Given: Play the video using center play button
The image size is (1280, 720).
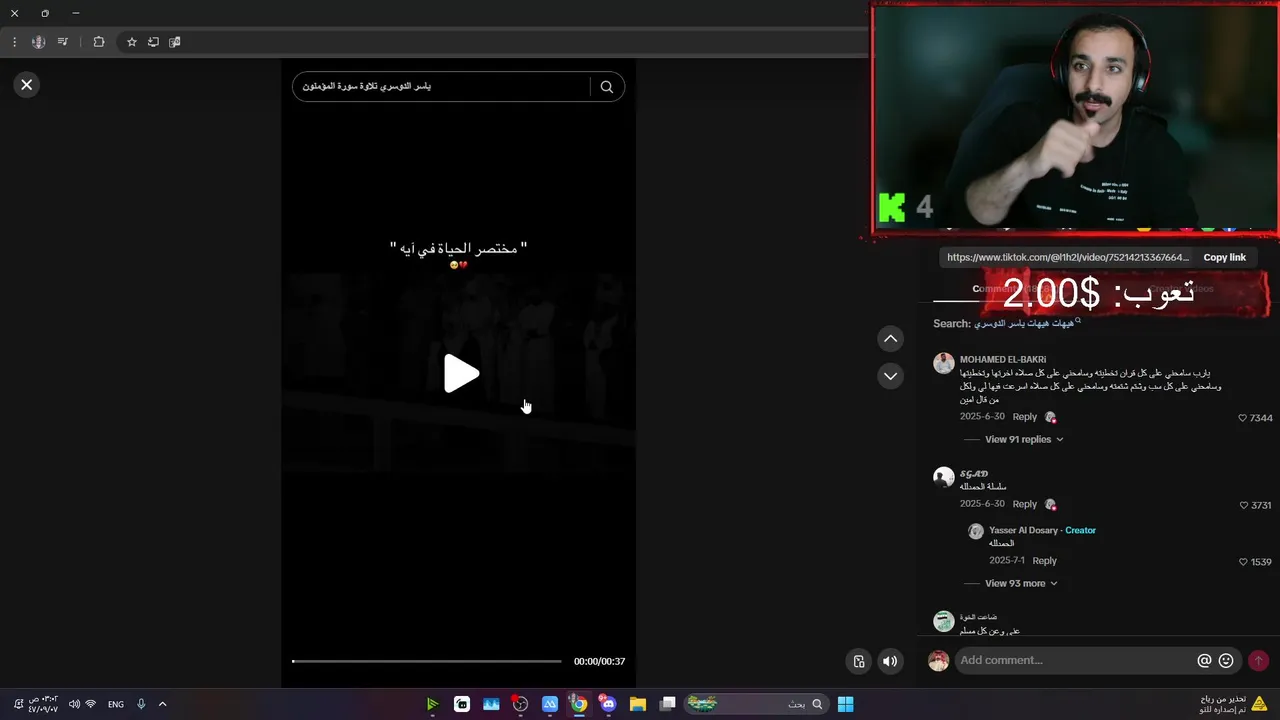Looking at the screenshot, I should point(461,373).
